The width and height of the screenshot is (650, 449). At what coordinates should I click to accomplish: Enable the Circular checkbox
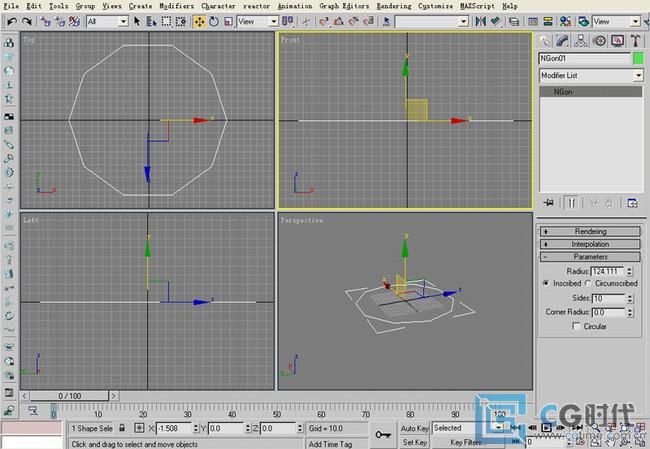pos(576,326)
